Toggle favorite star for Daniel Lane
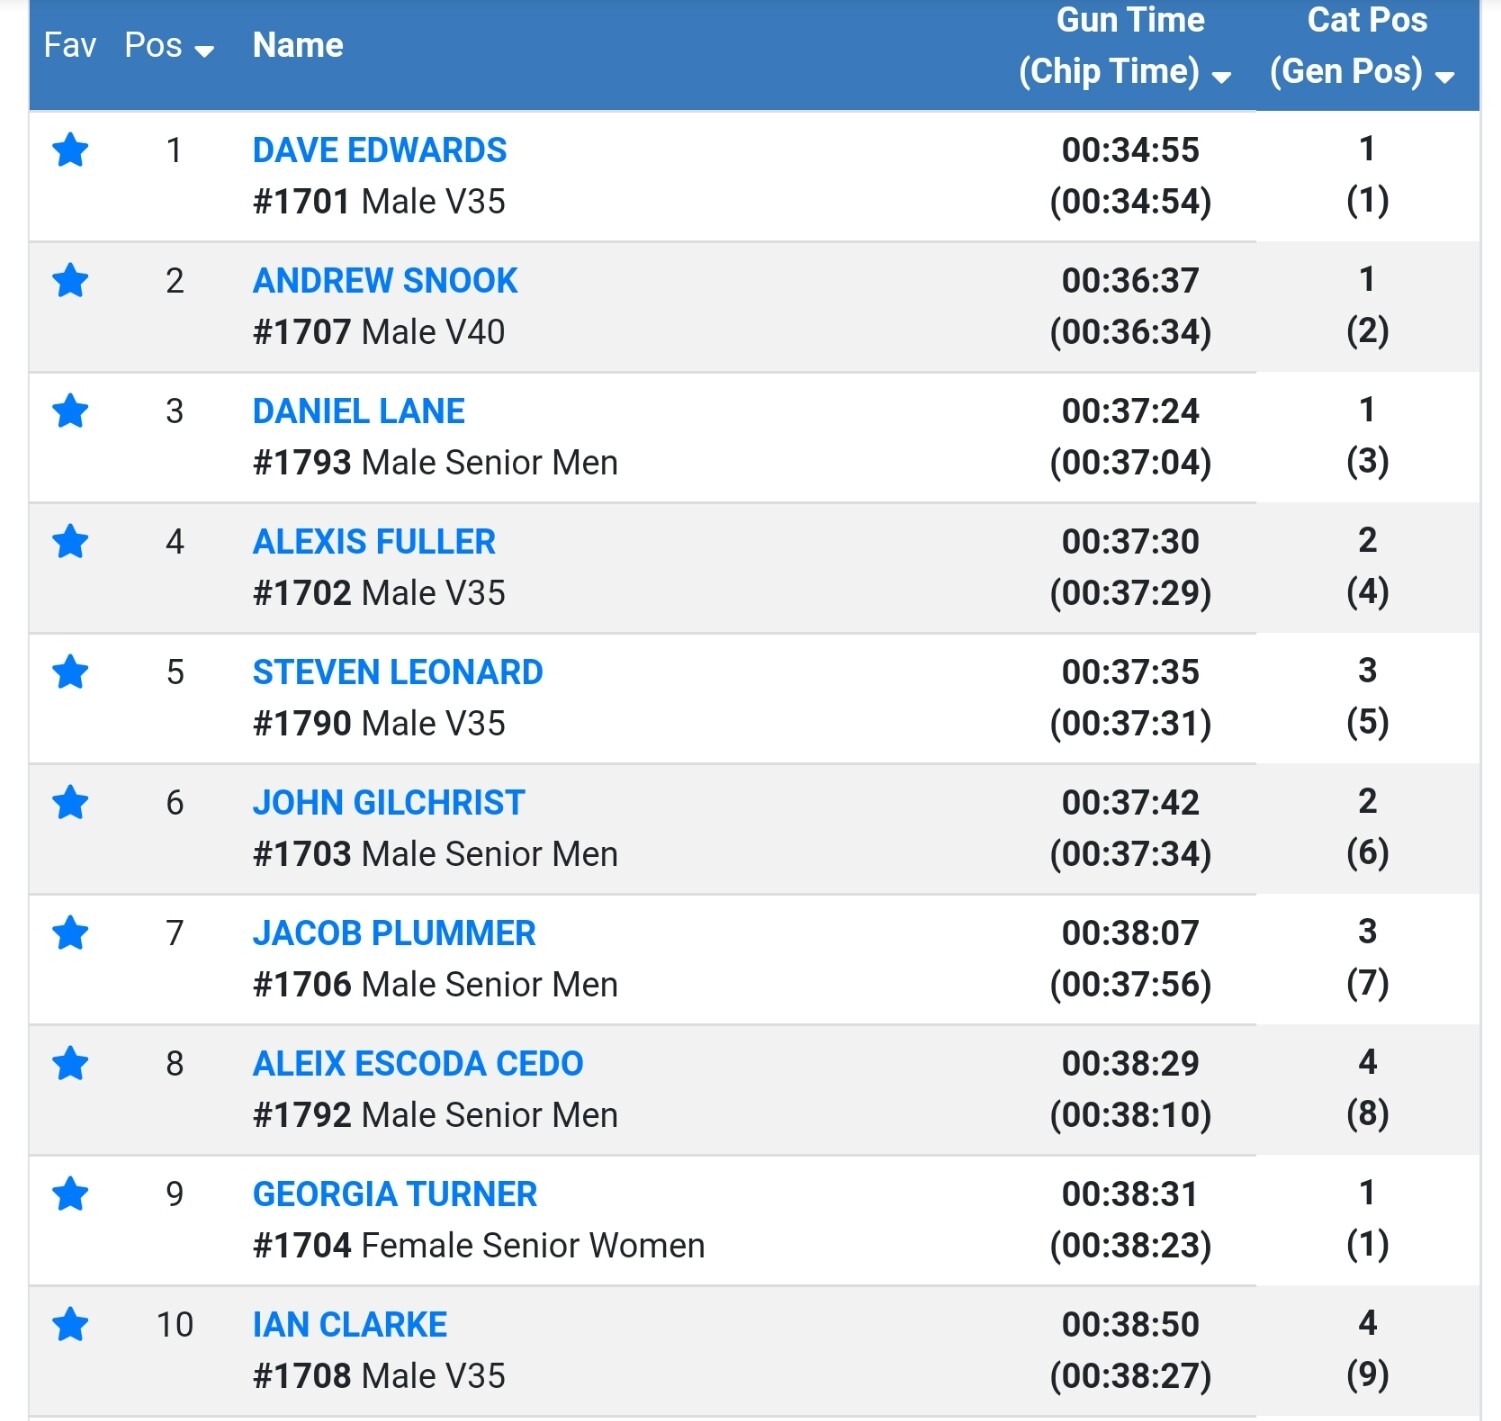 click(70, 411)
